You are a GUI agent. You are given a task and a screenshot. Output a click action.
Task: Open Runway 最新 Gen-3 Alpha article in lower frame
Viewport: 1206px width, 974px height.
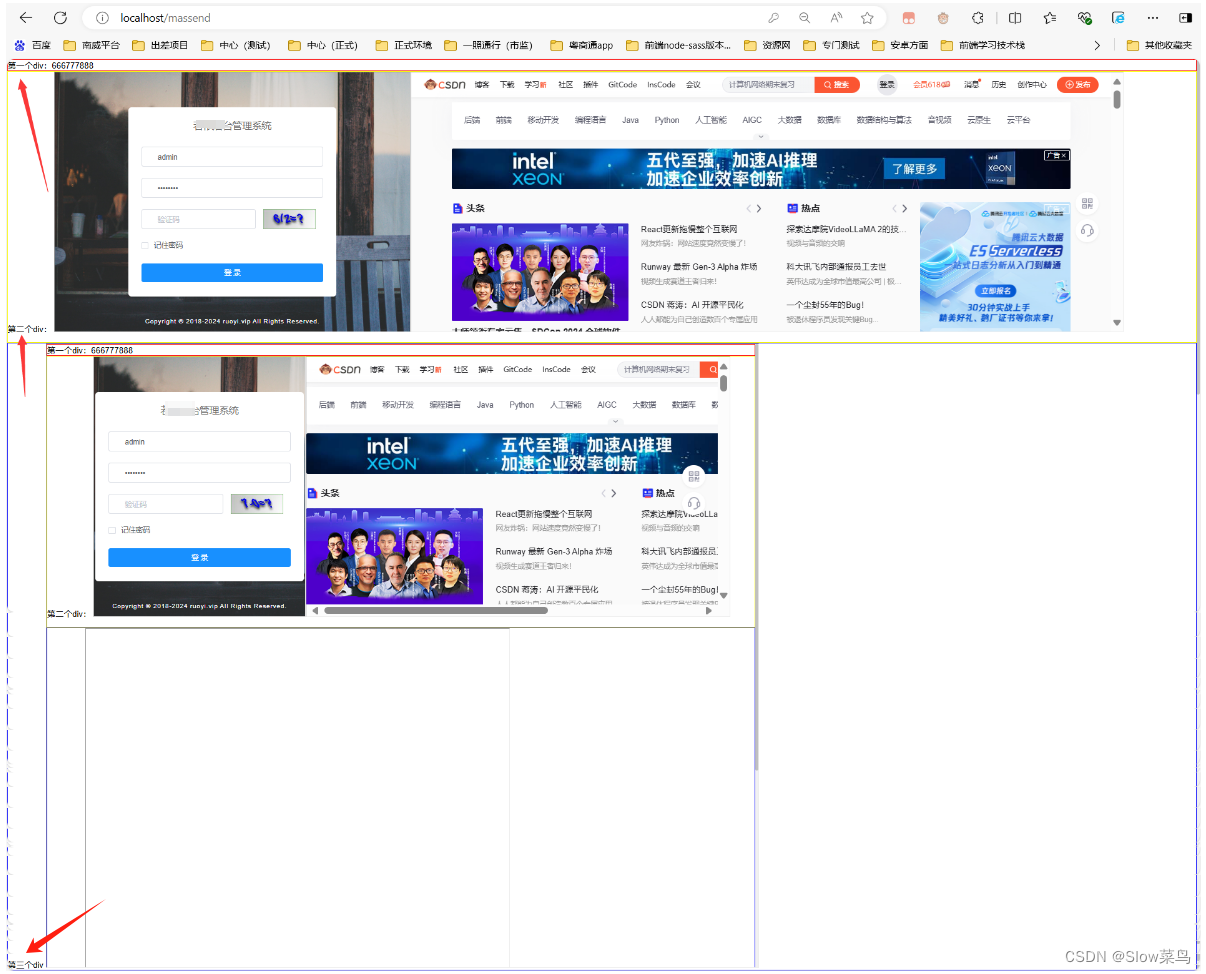553,551
